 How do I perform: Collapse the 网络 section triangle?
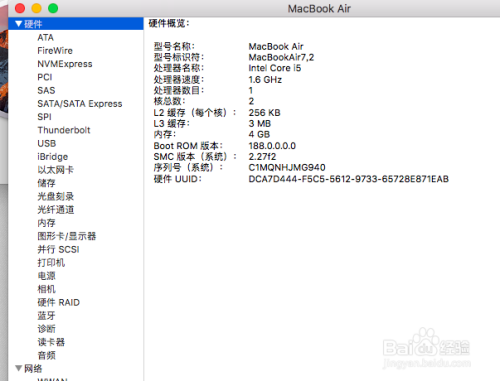19,368
